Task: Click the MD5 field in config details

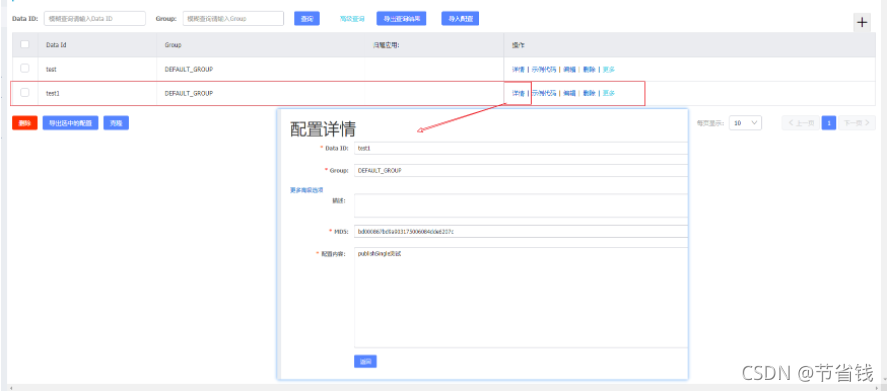Action: (520, 231)
